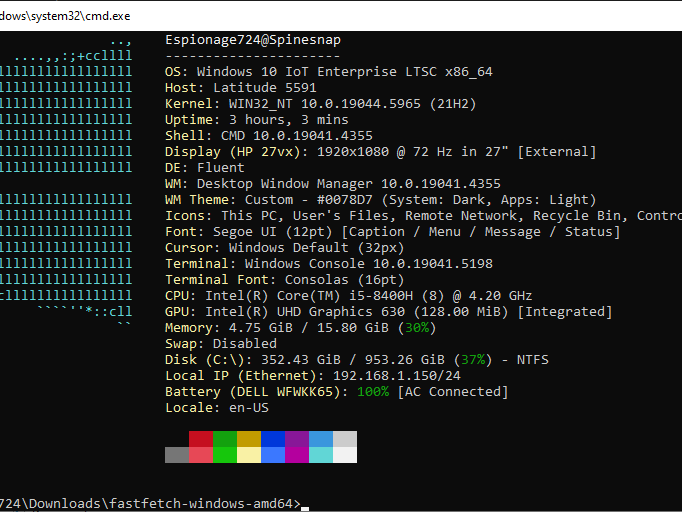Click the green 100% battery value
The height and width of the screenshot is (512, 682).
click(x=373, y=392)
